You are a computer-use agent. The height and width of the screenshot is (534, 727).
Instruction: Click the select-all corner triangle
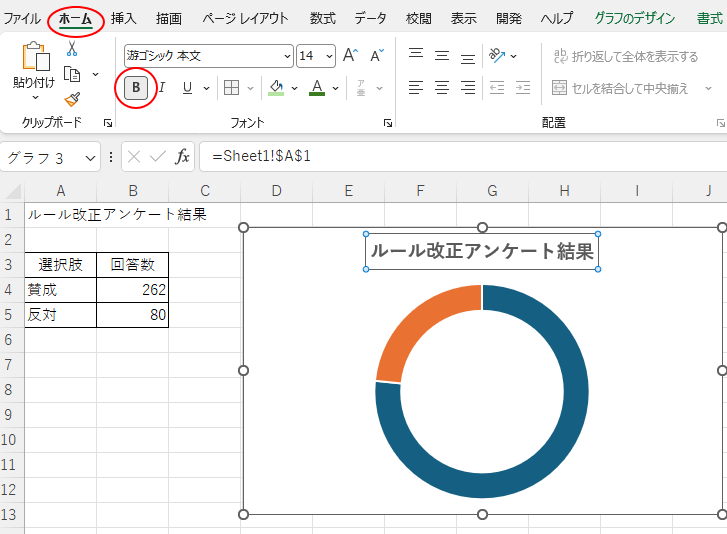point(13,191)
